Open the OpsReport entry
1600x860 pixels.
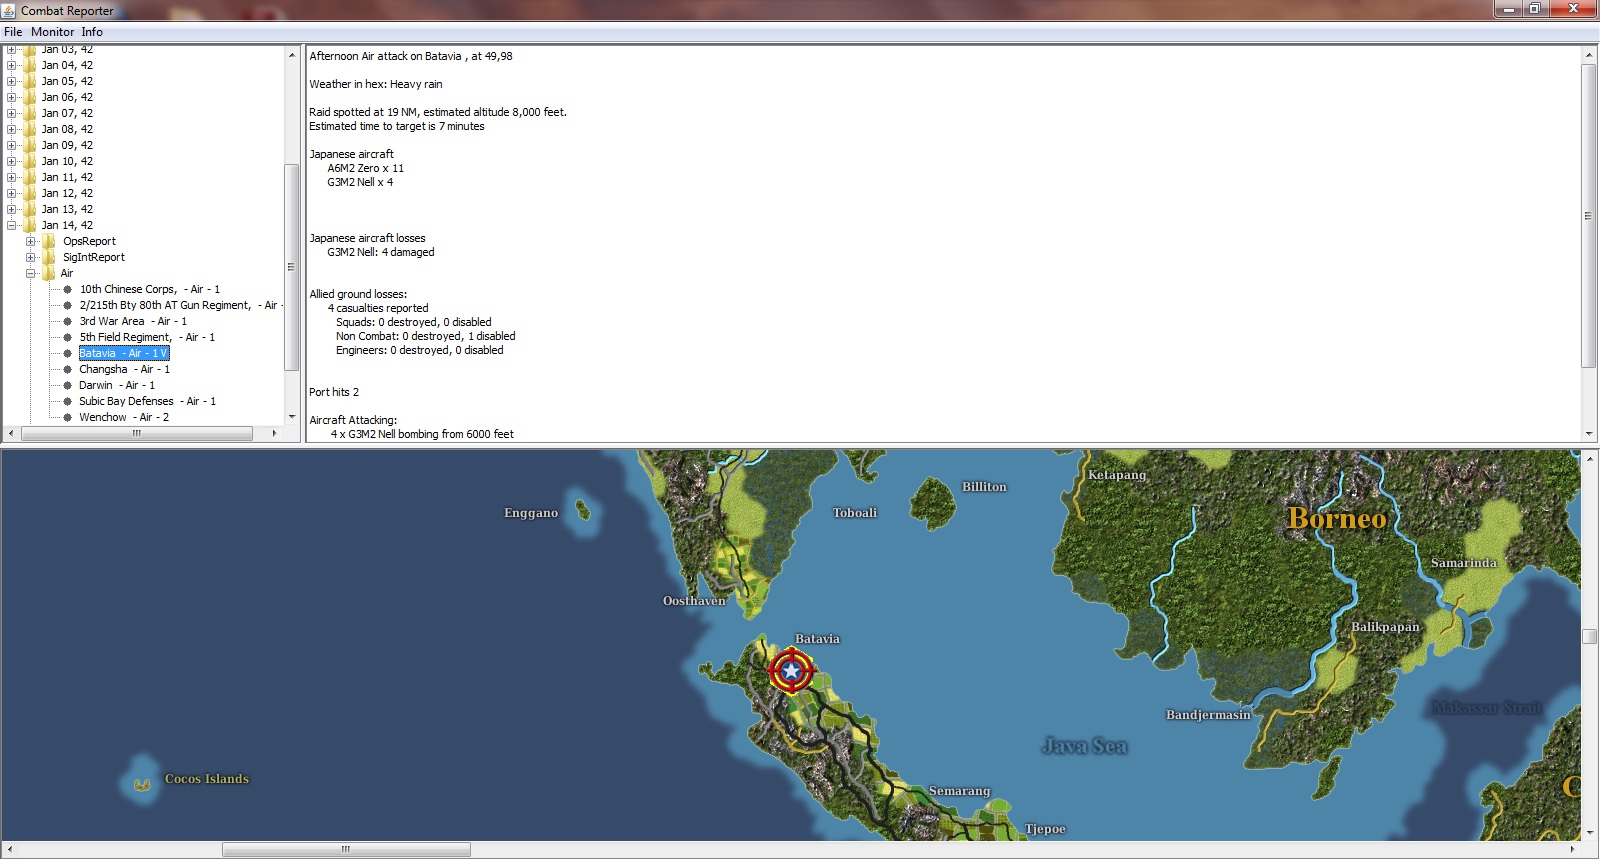89,241
